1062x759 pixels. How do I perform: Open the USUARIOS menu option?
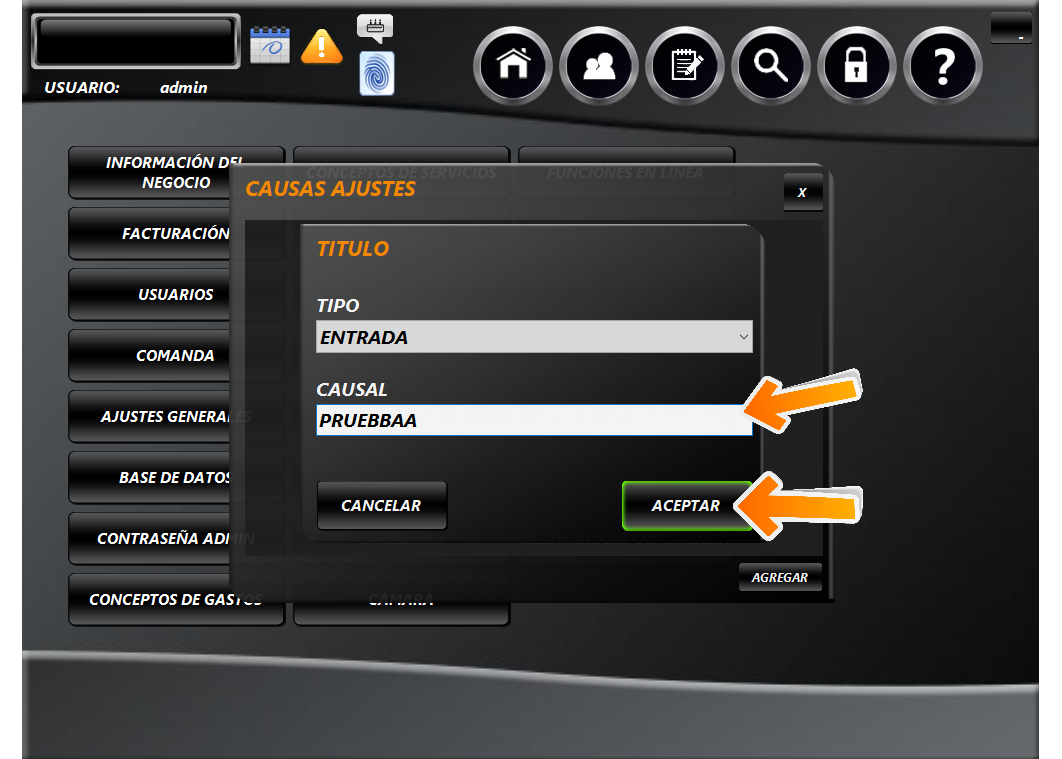click(150, 295)
